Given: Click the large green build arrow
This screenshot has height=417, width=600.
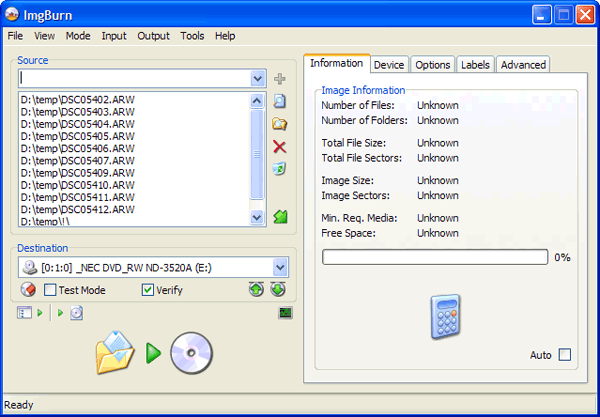Looking at the screenshot, I should pyautogui.click(x=153, y=353).
